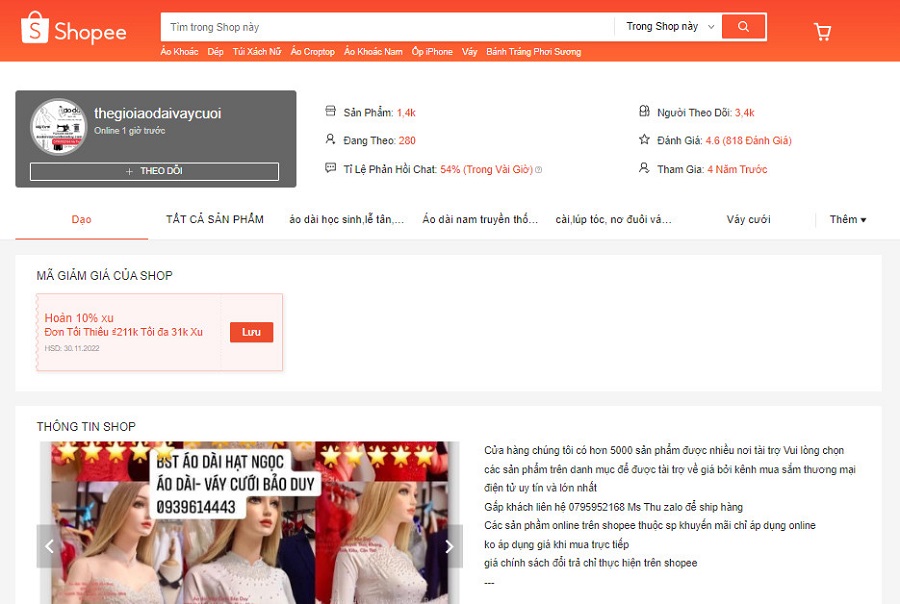Click the áo dài hạt ngọc banner image
Image resolution: width=900 pixels, height=604 pixels.
[x=249, y=522]
